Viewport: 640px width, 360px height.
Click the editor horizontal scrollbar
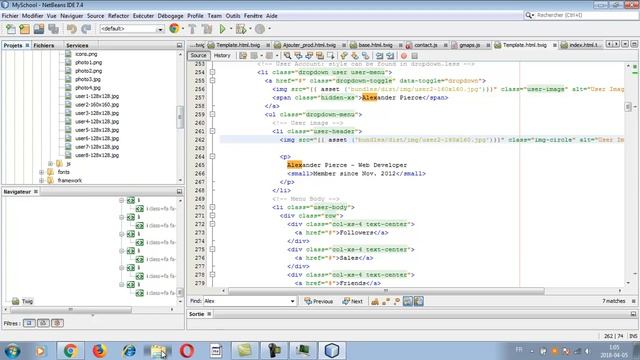click(386, 291)
